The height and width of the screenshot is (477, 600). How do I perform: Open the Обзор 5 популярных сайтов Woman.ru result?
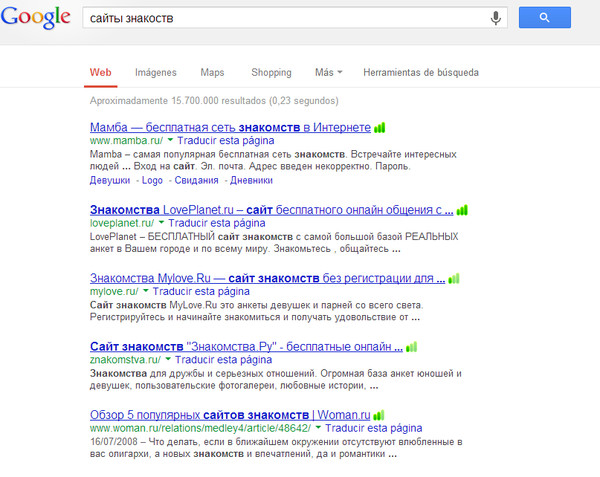tap(230, 415)
